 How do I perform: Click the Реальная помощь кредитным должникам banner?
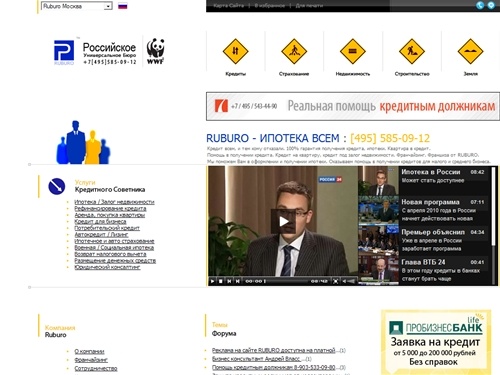click(x=353, y=106)
